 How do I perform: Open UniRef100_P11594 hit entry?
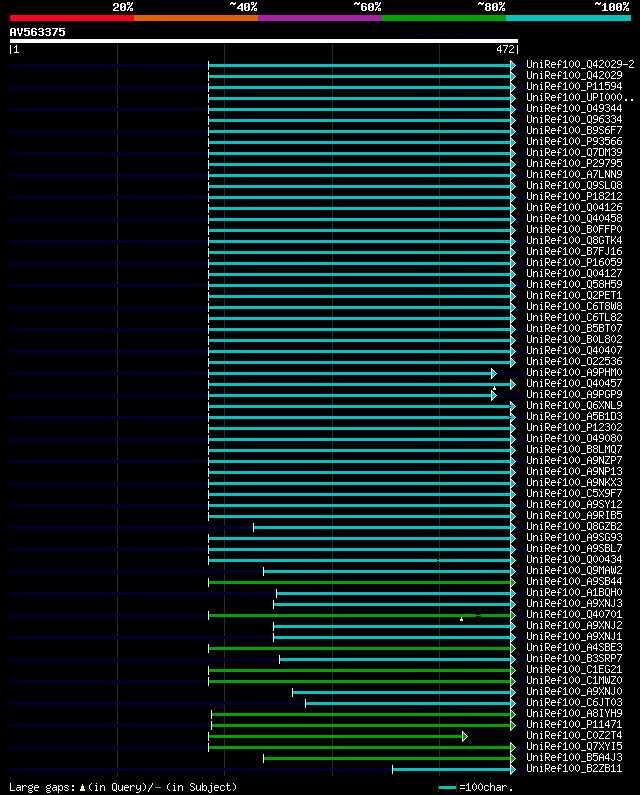click(x=574, y=87)
